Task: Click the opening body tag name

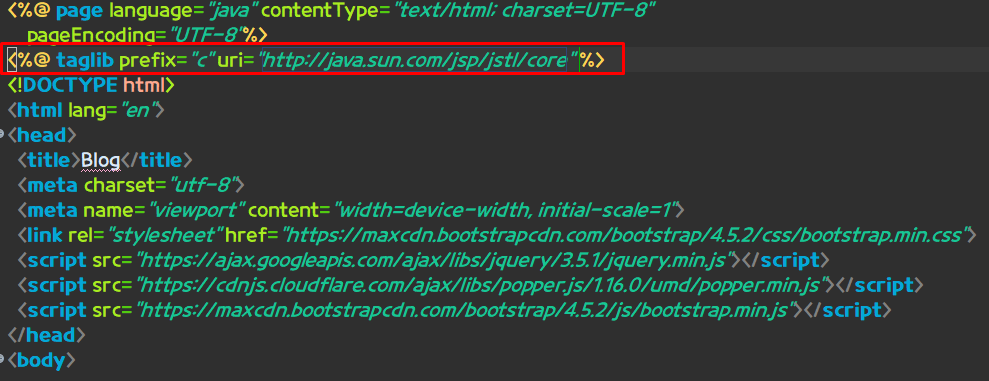Action: (x=42, y=360)
